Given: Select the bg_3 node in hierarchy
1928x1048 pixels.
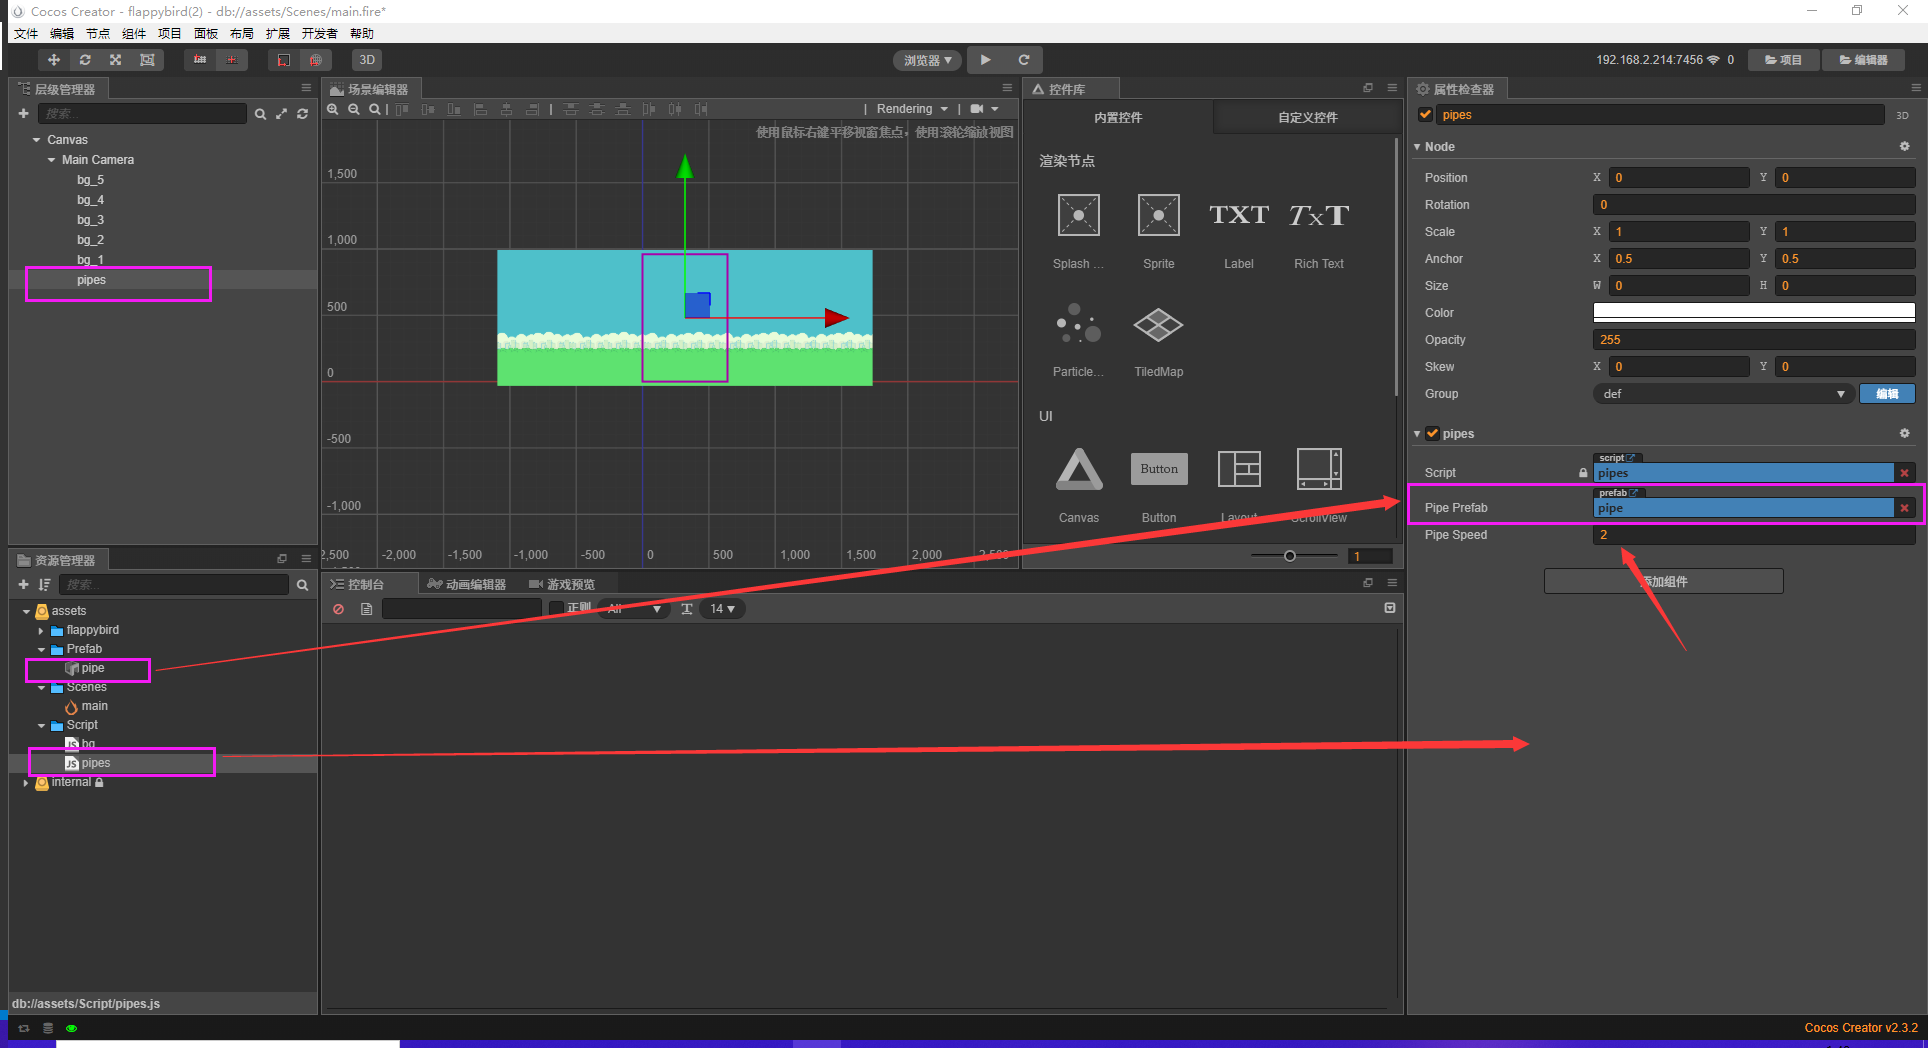Looking at the screenshot, I should (91, 220).
